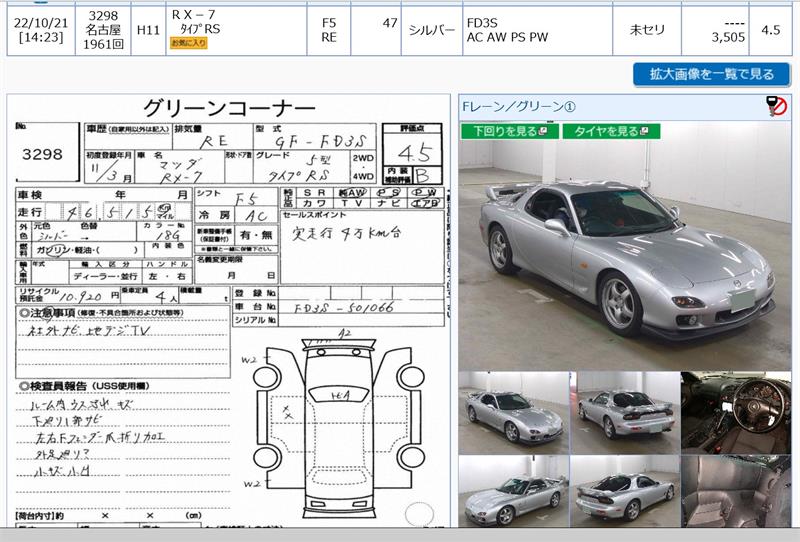The image size is (800, 542).
Task: Click the F5 RE transmission cell
Action: 329,30
